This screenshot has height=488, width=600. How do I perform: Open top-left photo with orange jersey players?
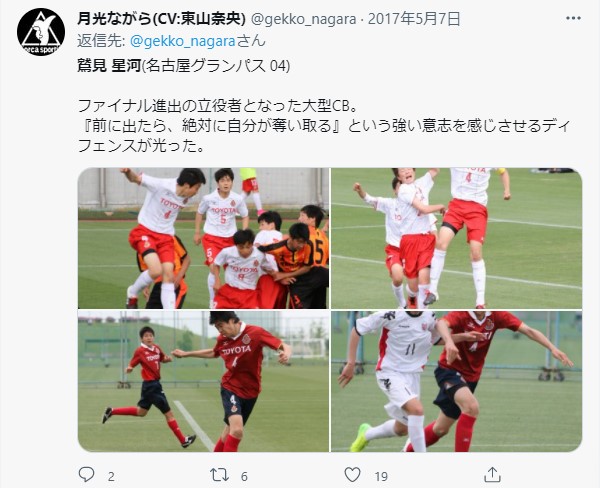203,238
